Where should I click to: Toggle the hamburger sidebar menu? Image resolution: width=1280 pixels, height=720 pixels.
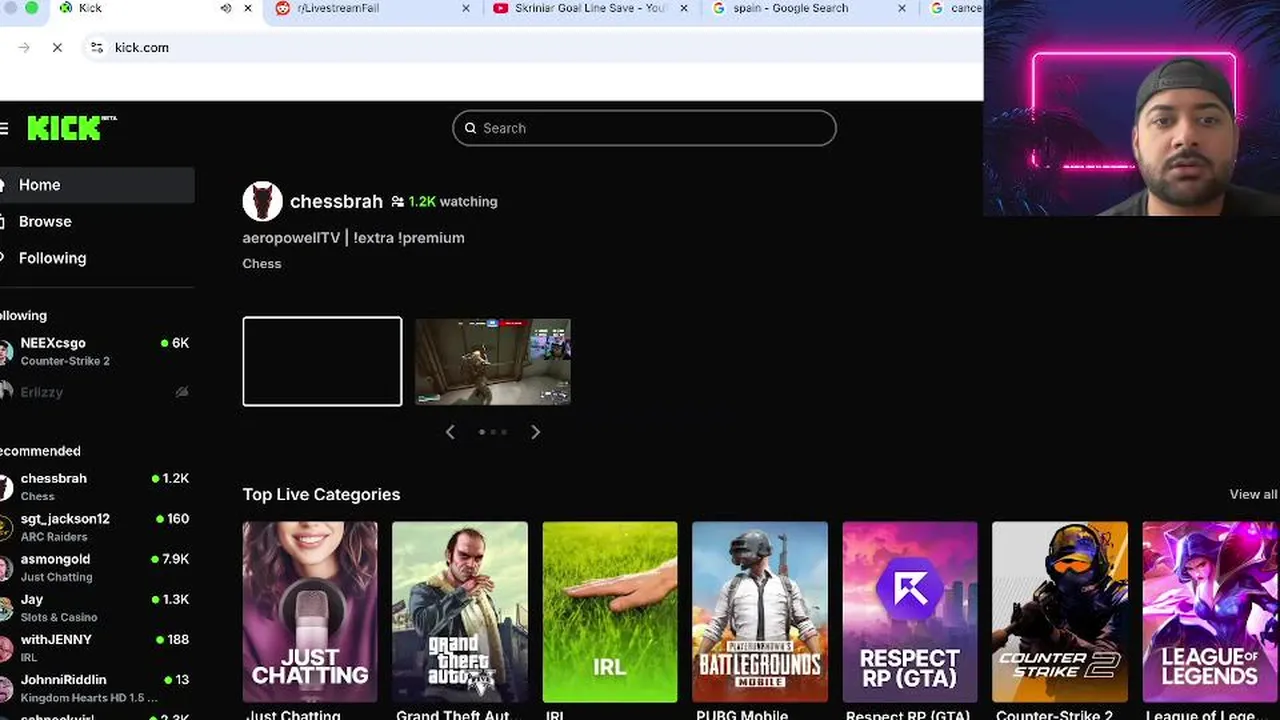(x=4, y=128)
